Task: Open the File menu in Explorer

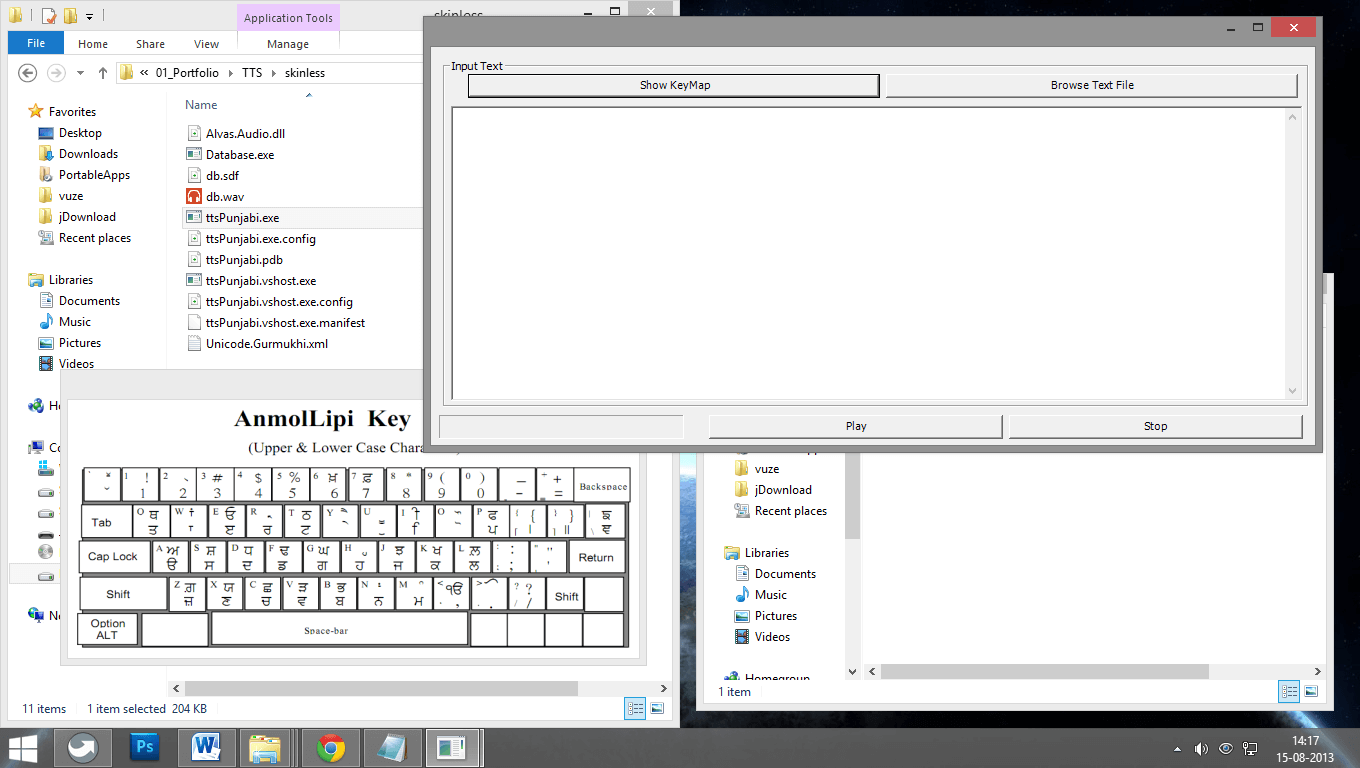Action: click(x=36, y=44)
